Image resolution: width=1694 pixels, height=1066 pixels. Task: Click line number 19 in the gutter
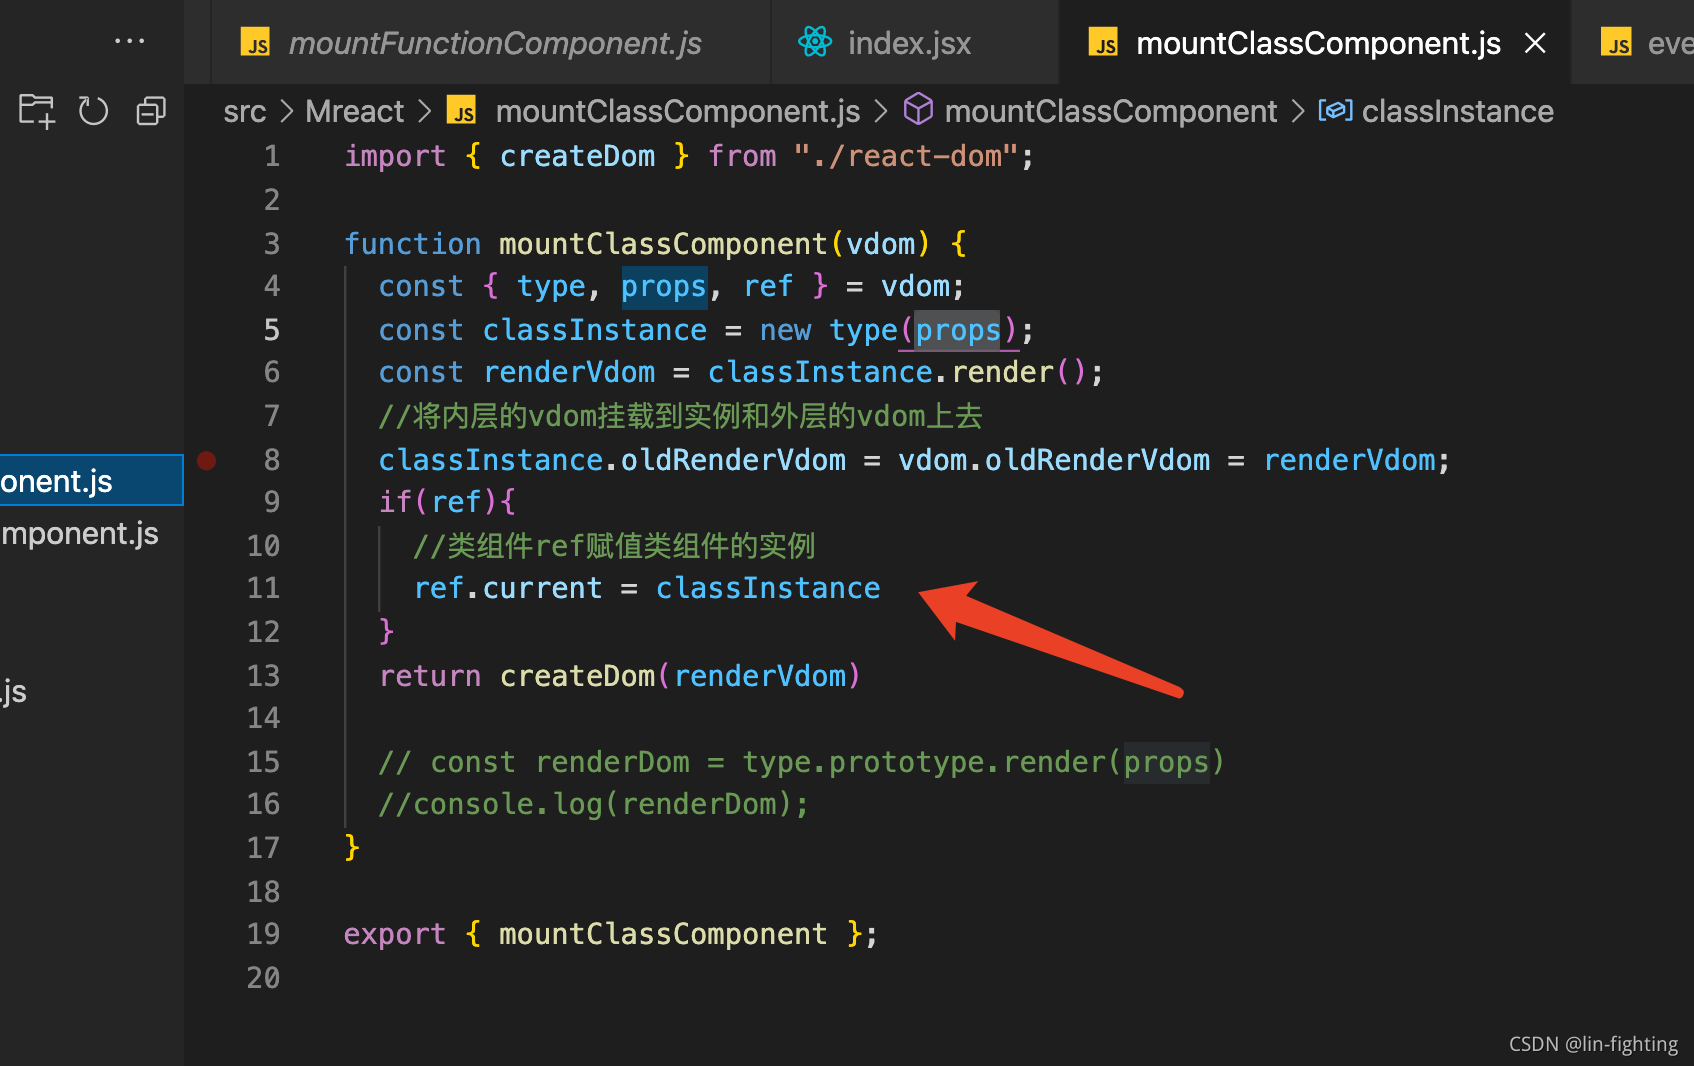263,934
